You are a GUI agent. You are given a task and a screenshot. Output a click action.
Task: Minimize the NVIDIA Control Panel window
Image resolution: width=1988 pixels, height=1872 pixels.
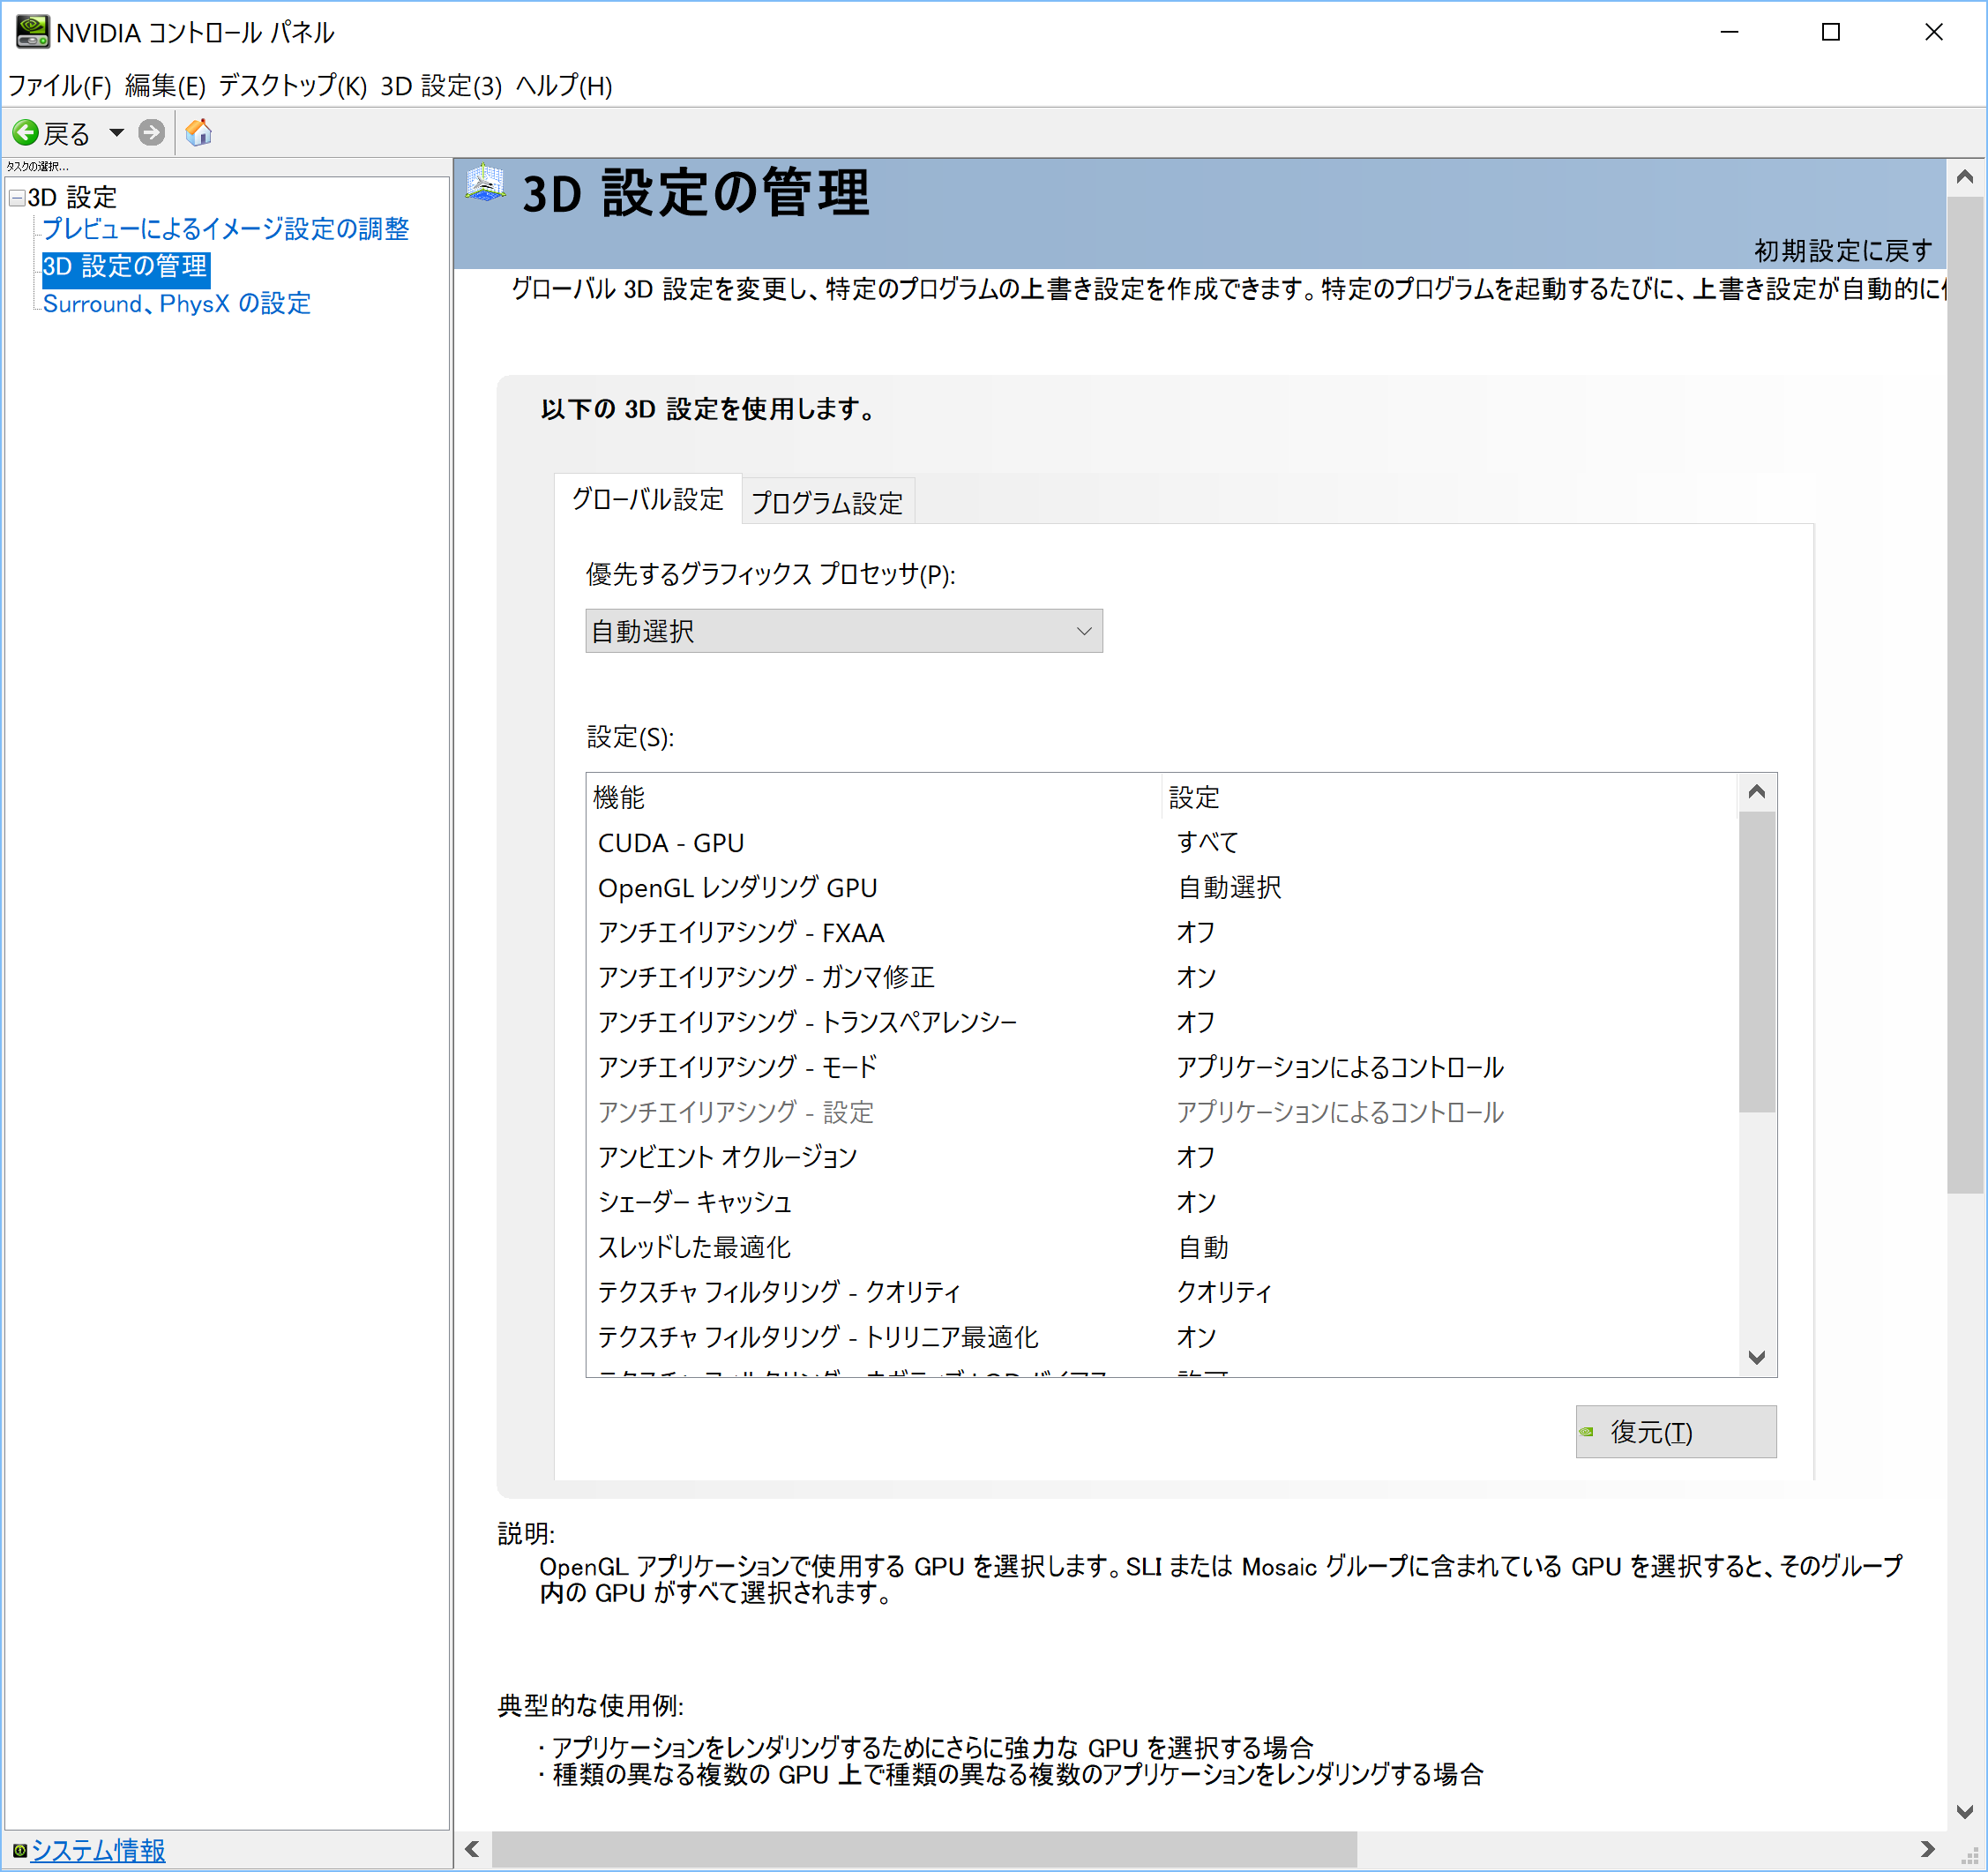point(1729,32)
